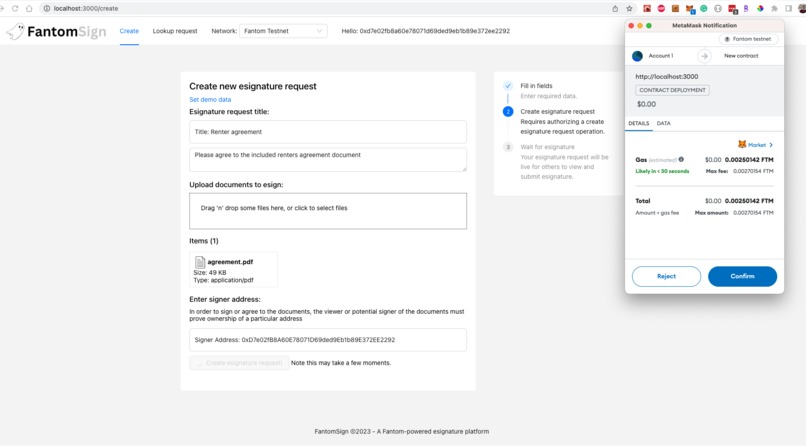Select the DATA tab in MetaMask
The height and width of the screenshot is (446, 806).
click(664, 123)
